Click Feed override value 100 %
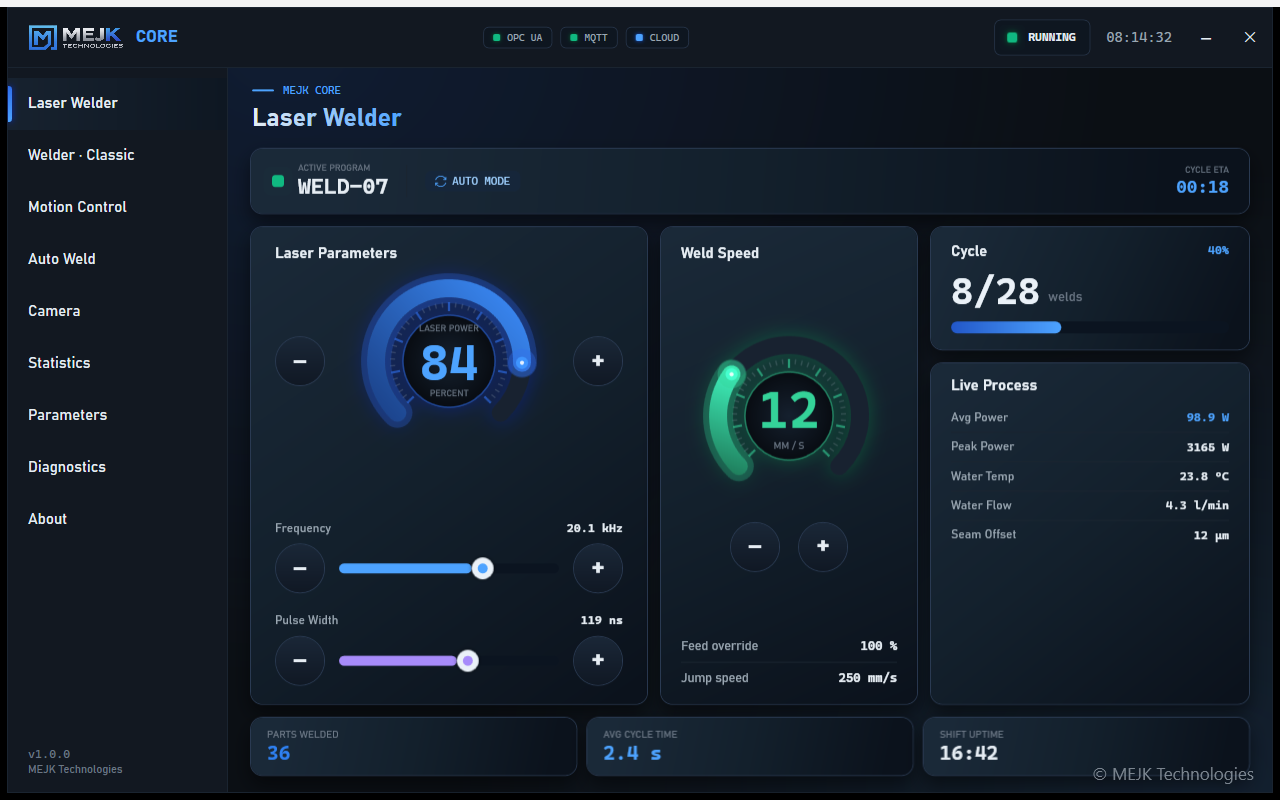 tap(878, 646)
